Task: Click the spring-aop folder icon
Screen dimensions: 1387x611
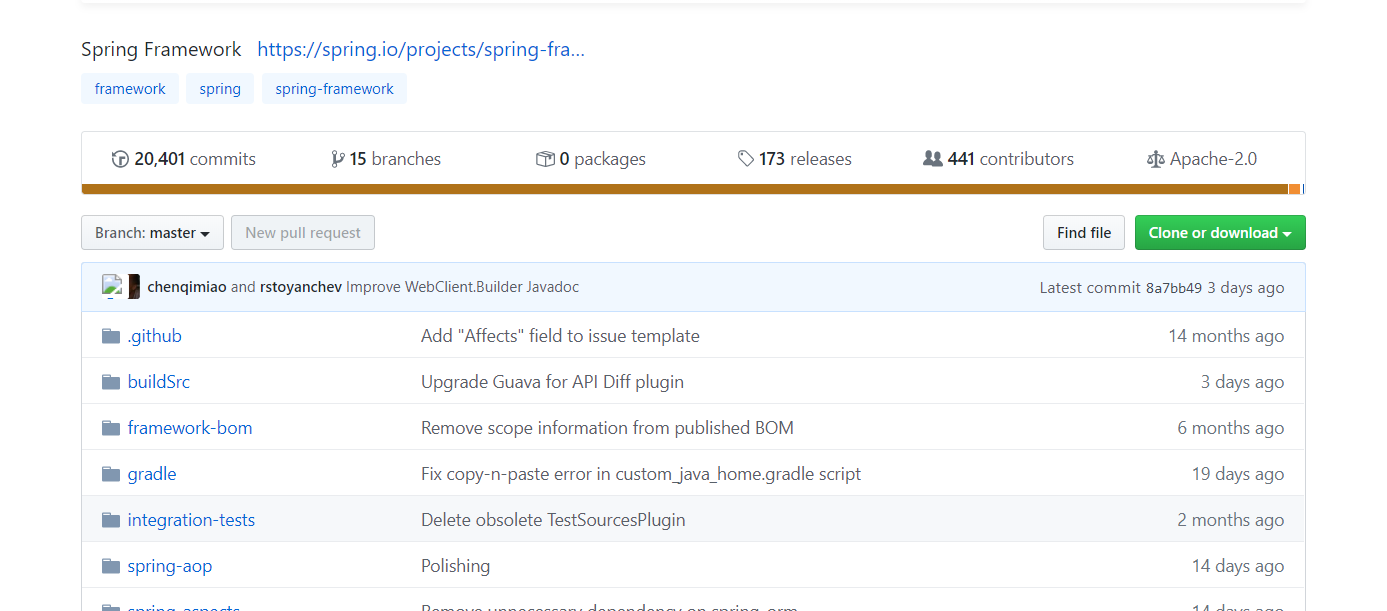Action: point(111,566)
